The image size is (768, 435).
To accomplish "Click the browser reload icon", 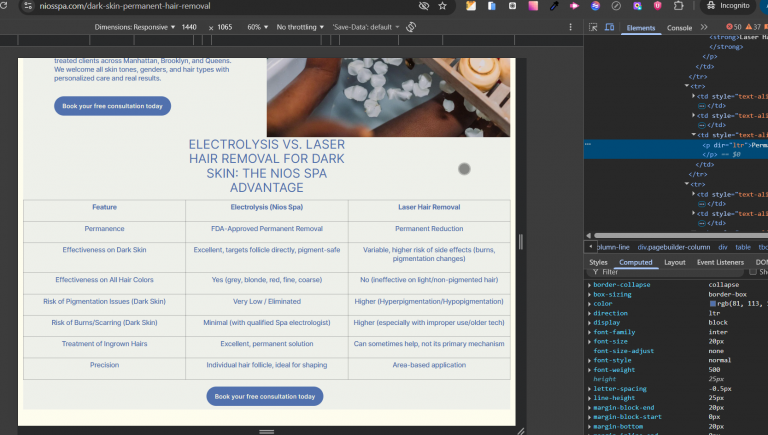I will (x=3, y=6).
